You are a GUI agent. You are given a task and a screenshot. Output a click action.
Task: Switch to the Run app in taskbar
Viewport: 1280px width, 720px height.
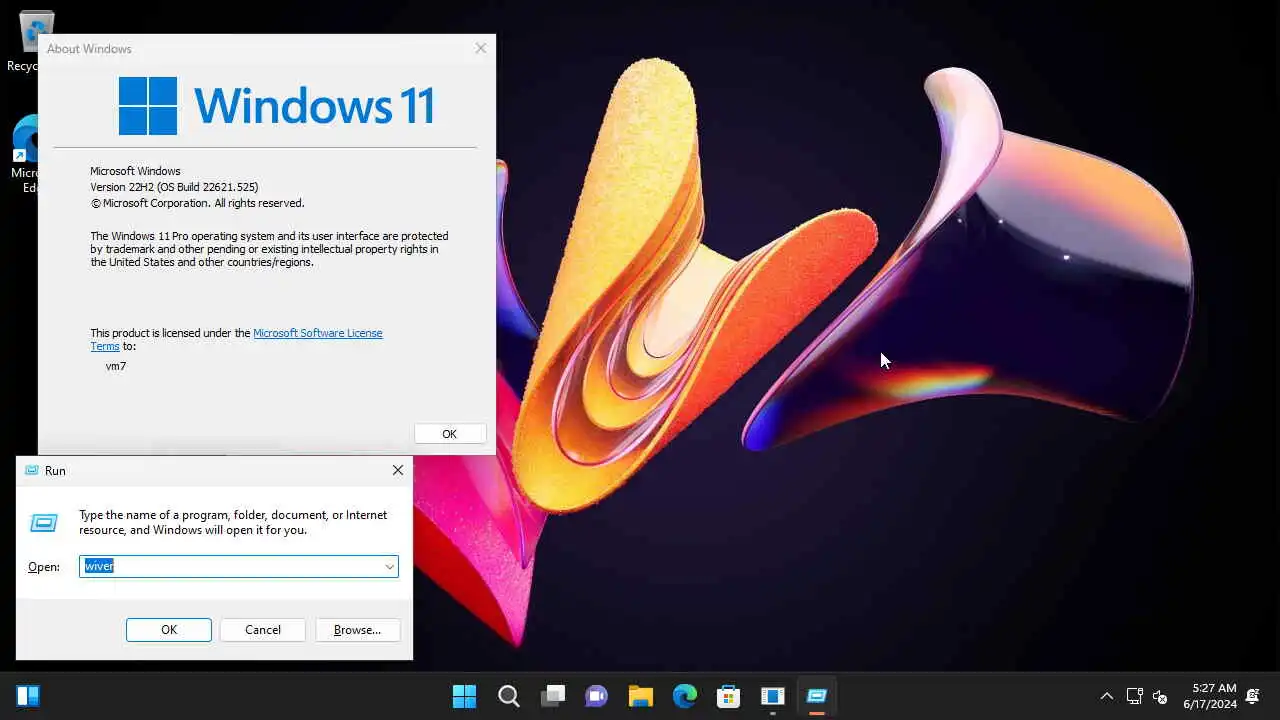816,696
